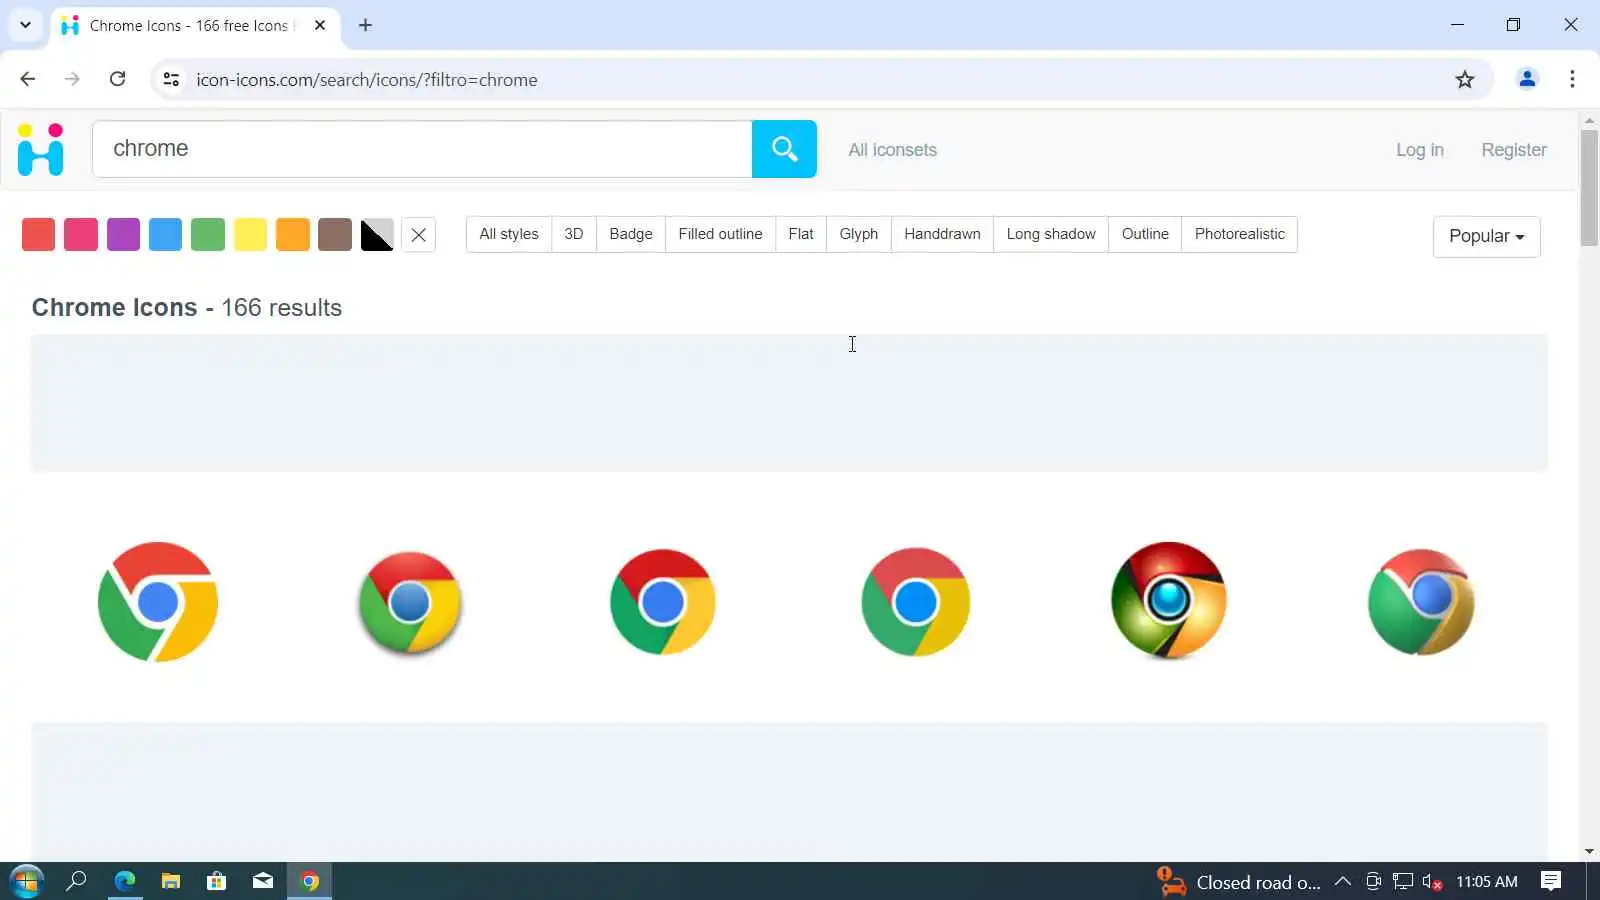Select the Badge style filter

[631, 234]
